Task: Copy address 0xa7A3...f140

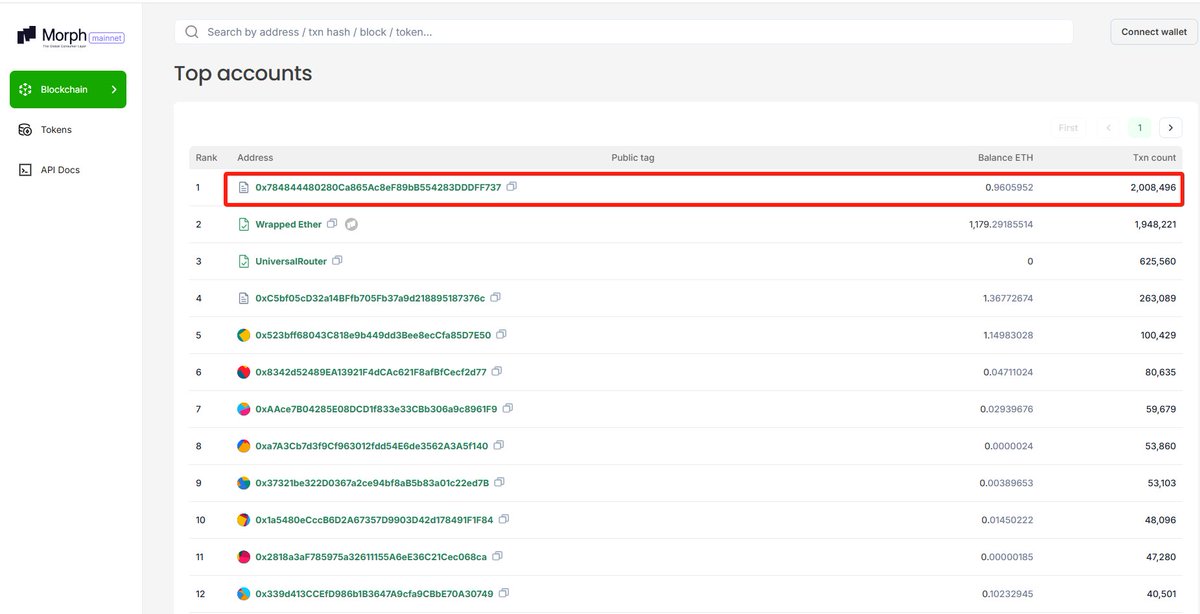Action: [x=499, y=445]
